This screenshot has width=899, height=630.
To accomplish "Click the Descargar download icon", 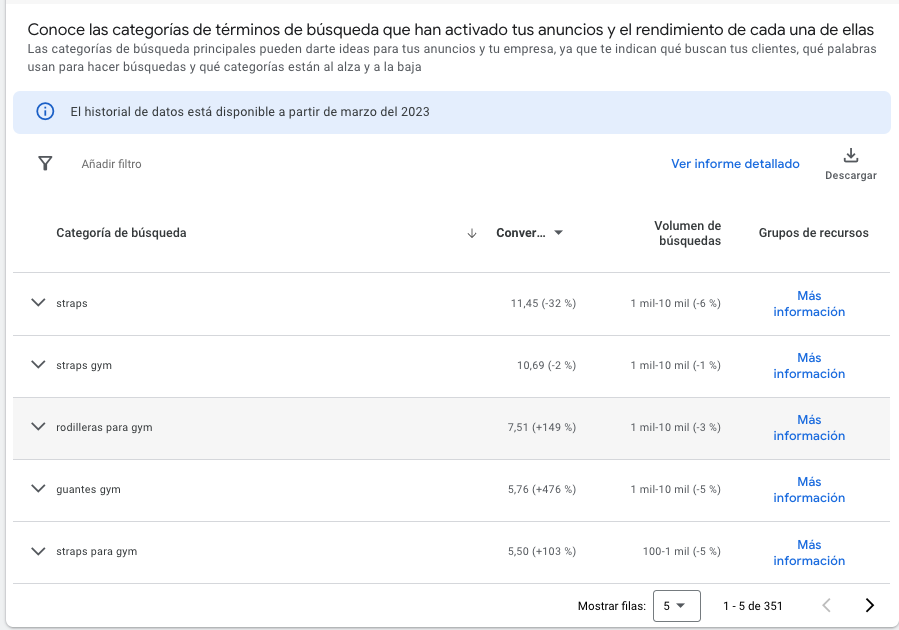I will pos(851,157).
